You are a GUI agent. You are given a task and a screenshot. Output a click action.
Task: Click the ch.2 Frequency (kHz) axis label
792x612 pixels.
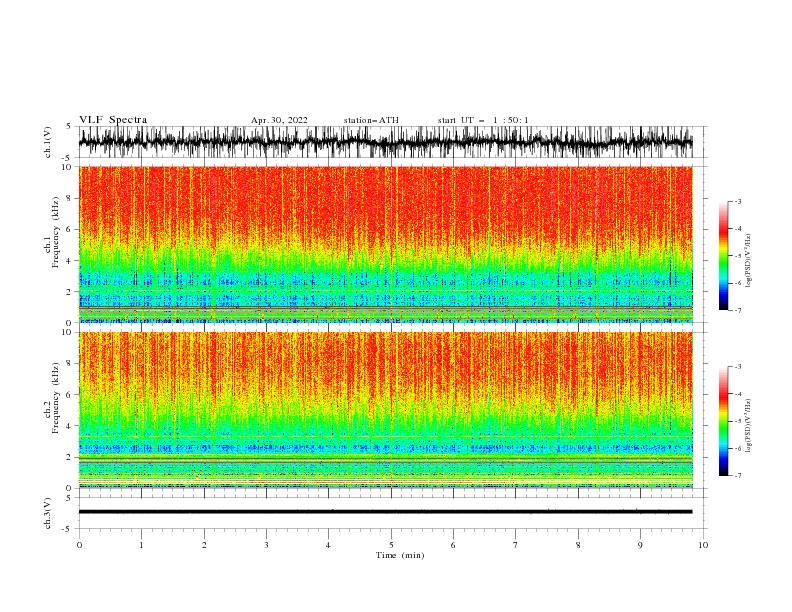[x=52, y=398]
